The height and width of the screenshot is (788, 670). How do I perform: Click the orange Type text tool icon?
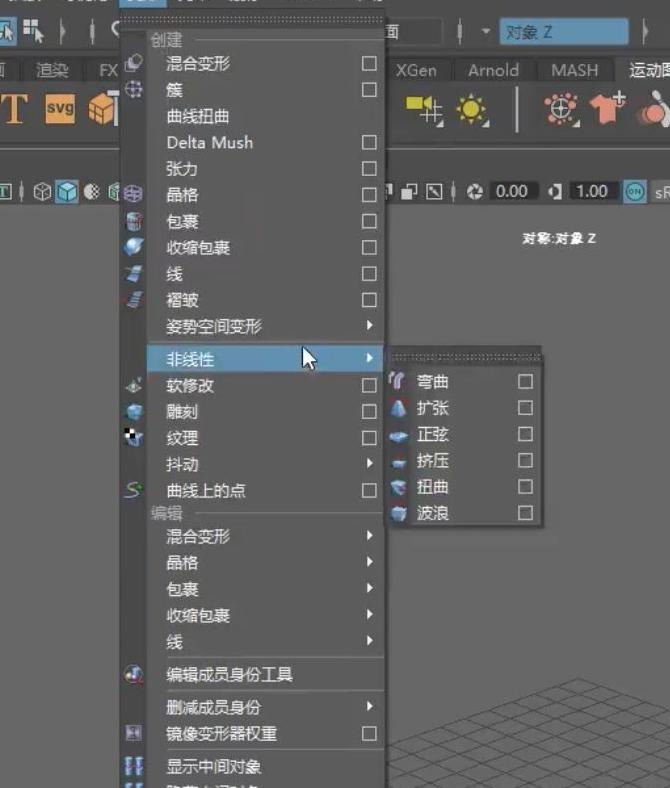coord(14,109)
